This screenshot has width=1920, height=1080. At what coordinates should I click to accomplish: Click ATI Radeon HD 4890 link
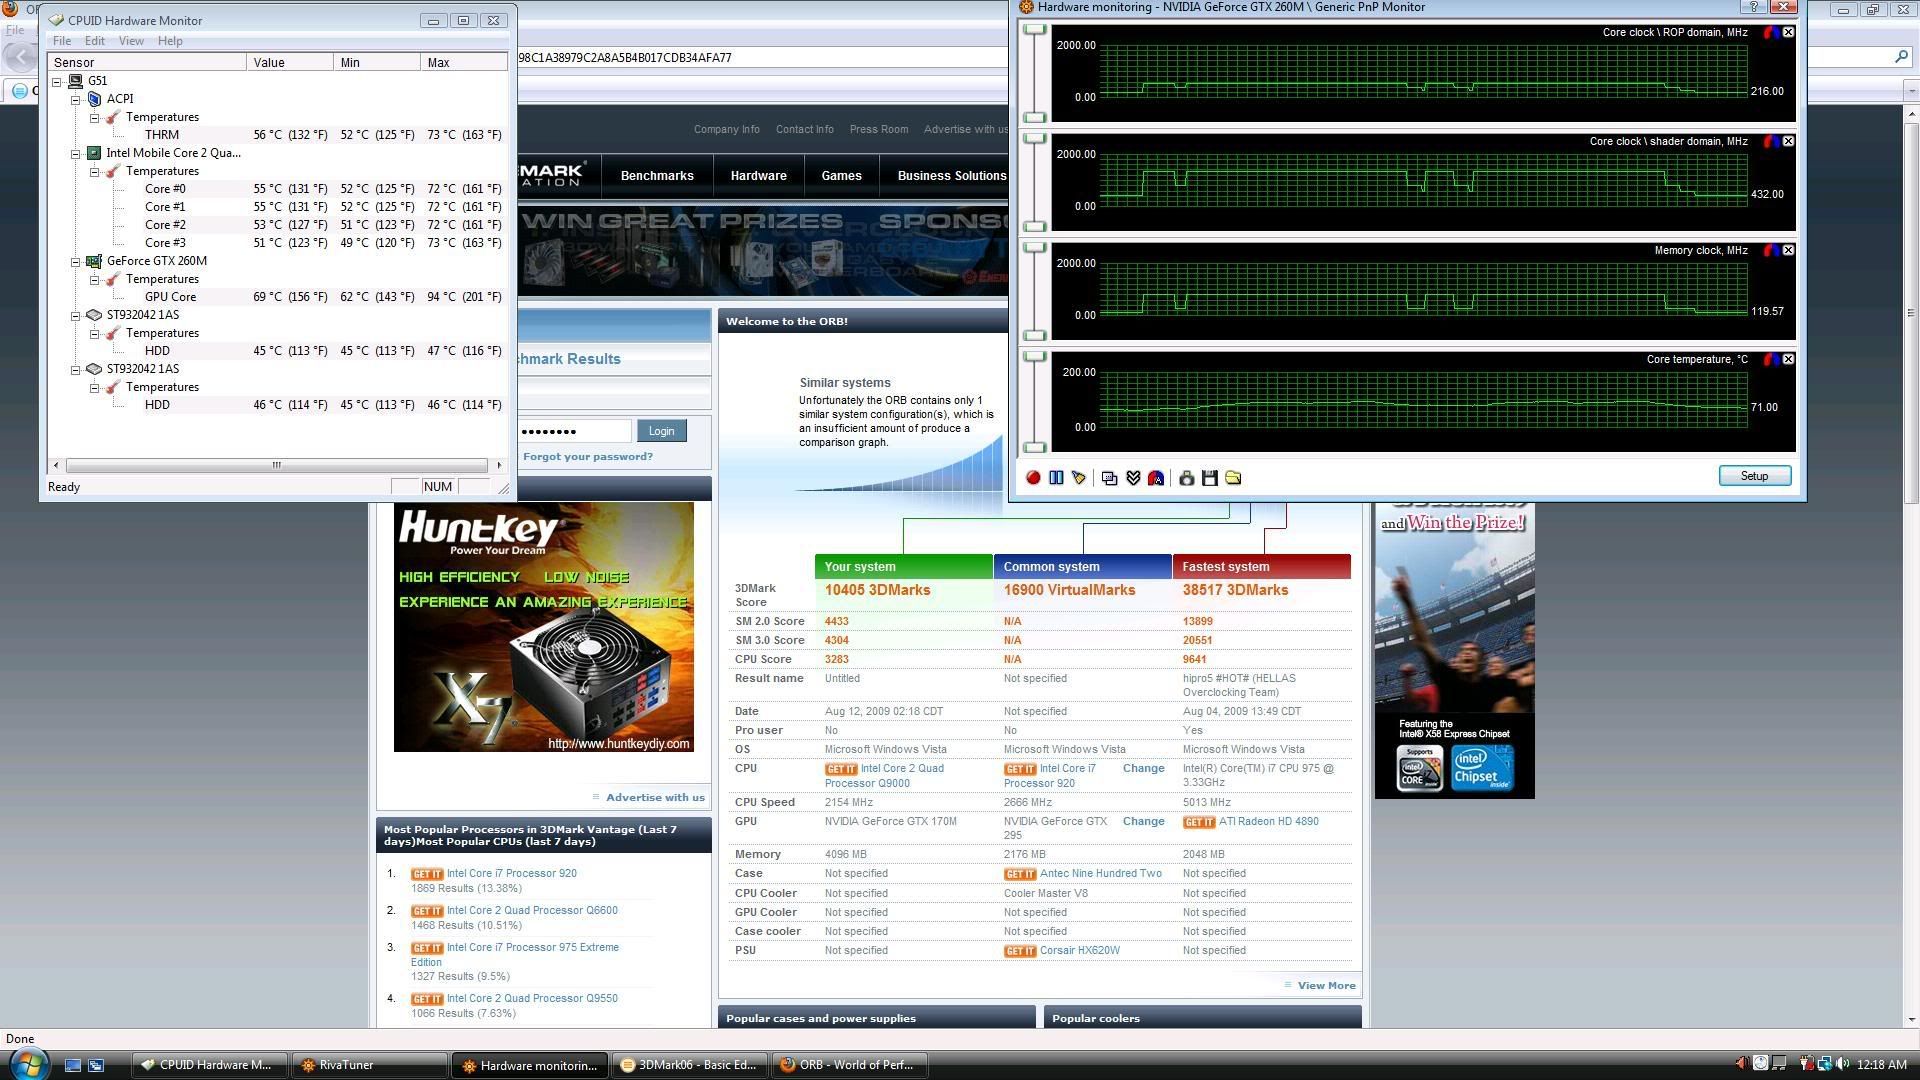coord(1268,822)
